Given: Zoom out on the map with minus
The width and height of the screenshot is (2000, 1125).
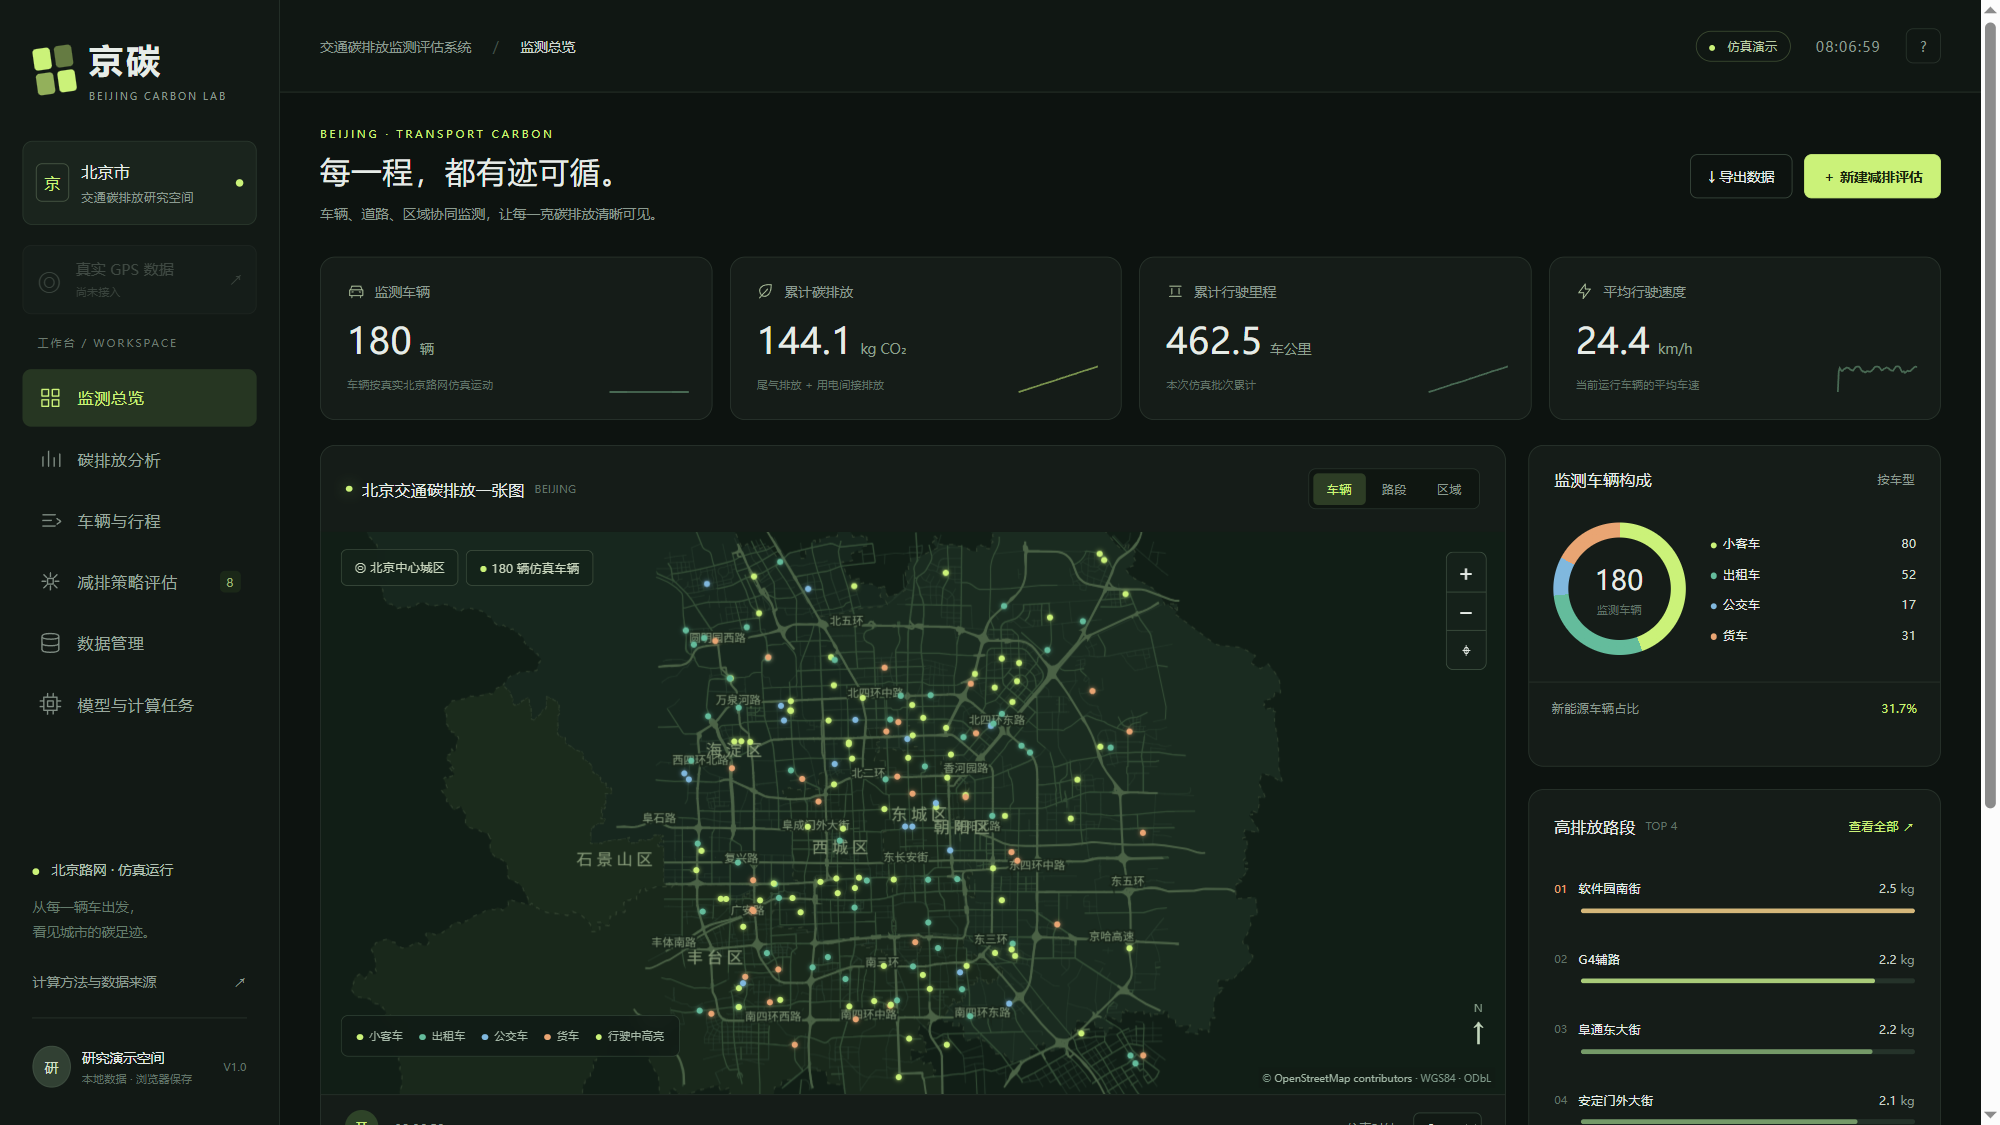Looking at the screenshot, I should tap(1466, 613).
